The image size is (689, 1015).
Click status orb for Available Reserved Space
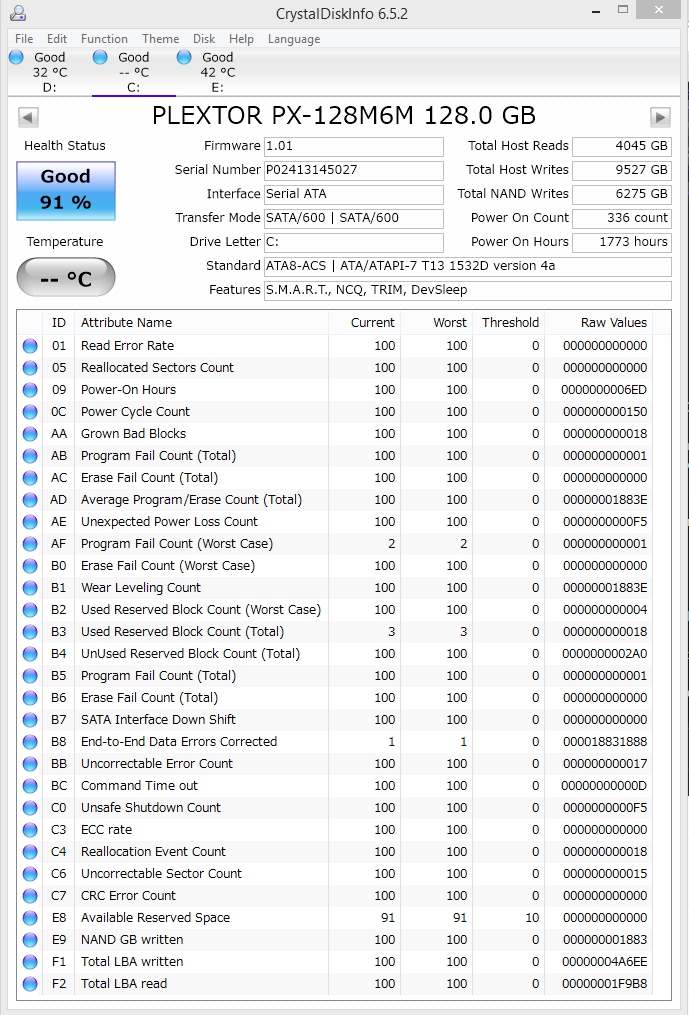30,918
